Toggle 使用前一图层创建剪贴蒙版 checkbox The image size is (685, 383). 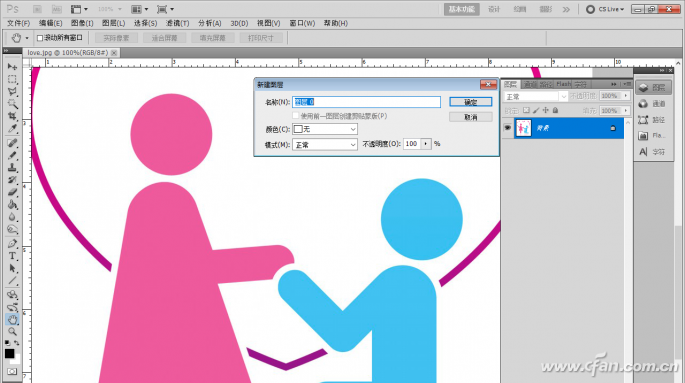(x=296, y=116)
